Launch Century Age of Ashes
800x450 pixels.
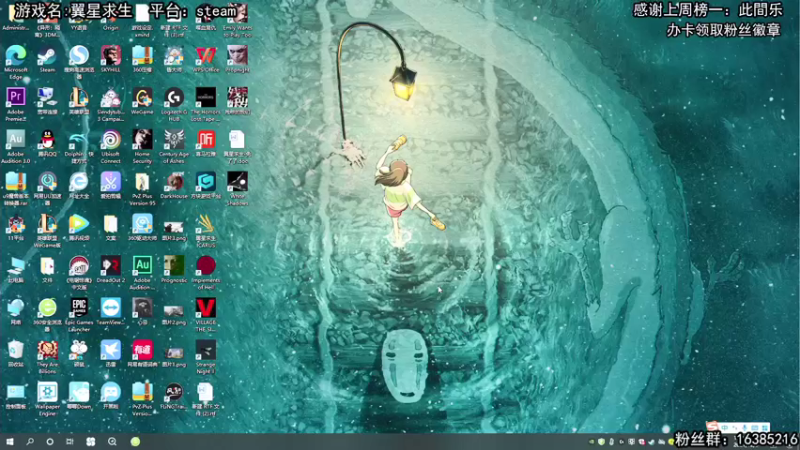(174, 139)
